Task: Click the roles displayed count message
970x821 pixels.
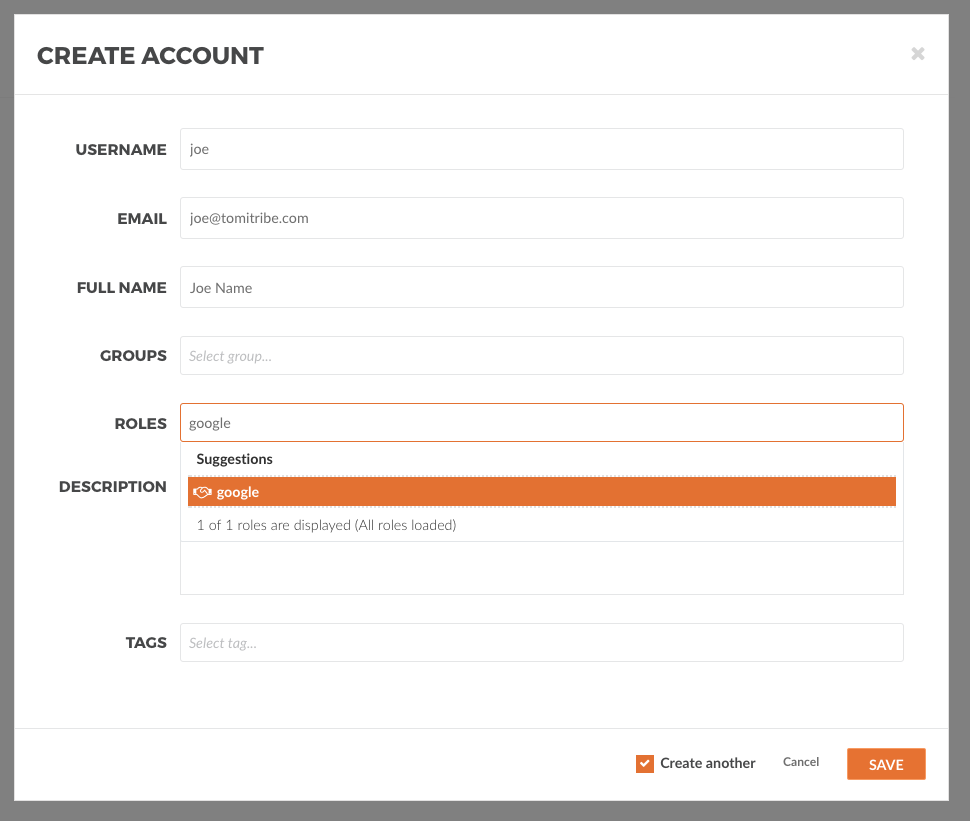Action: click(x=326, y=525)
